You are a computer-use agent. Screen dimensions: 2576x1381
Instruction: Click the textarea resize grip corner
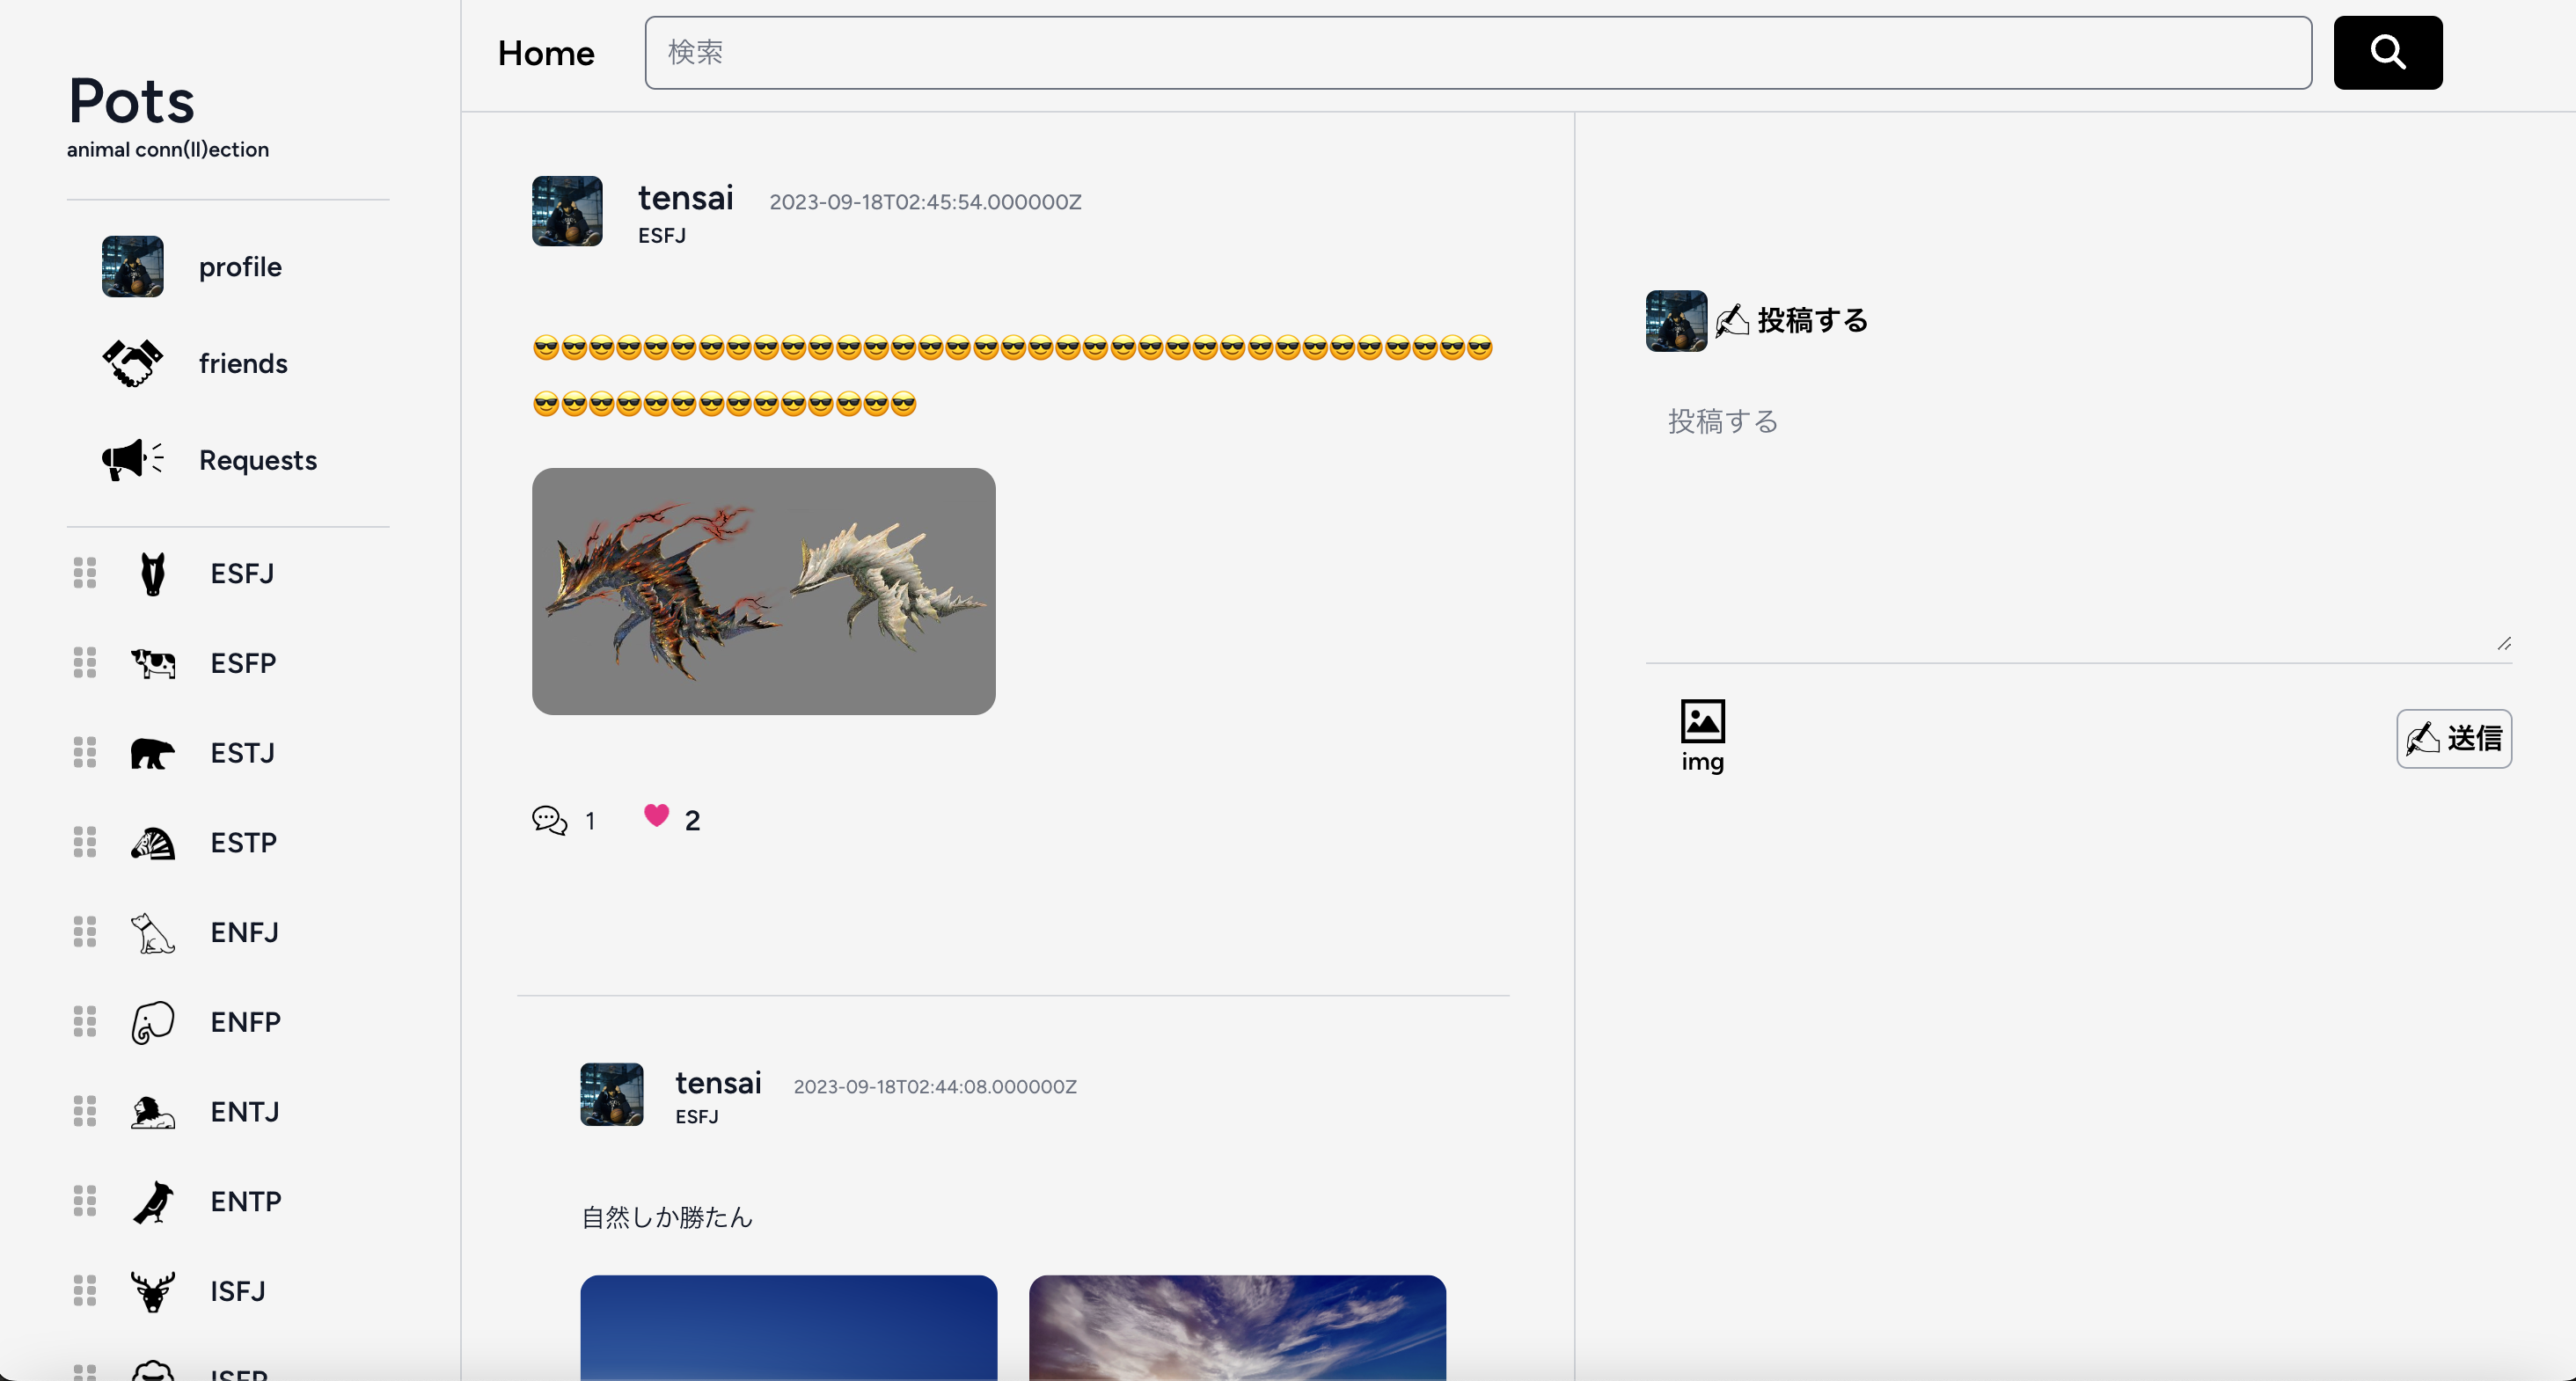point(2504,643)
